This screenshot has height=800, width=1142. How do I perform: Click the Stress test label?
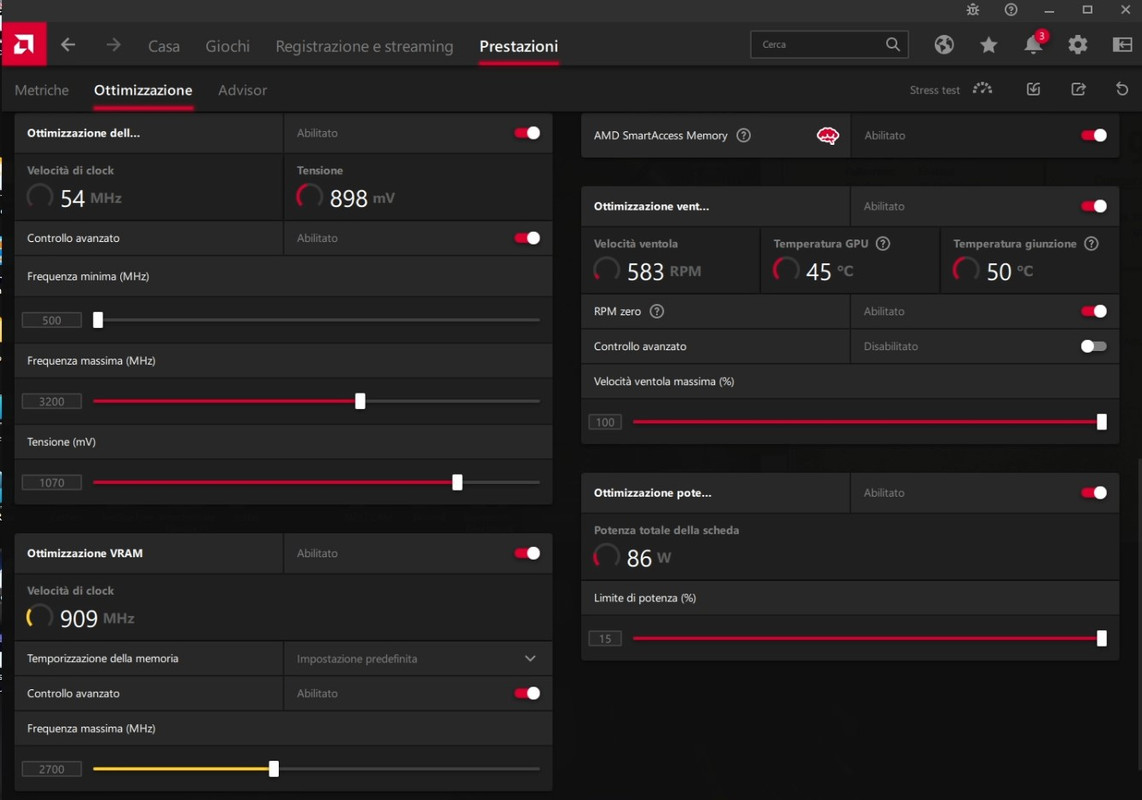[x=934, y=90]
